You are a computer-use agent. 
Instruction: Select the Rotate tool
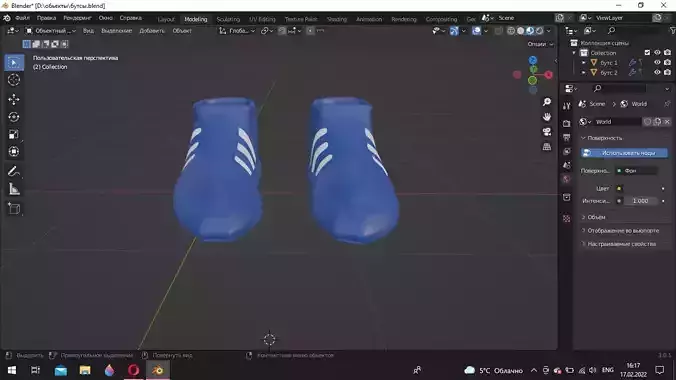click(14, 117)
